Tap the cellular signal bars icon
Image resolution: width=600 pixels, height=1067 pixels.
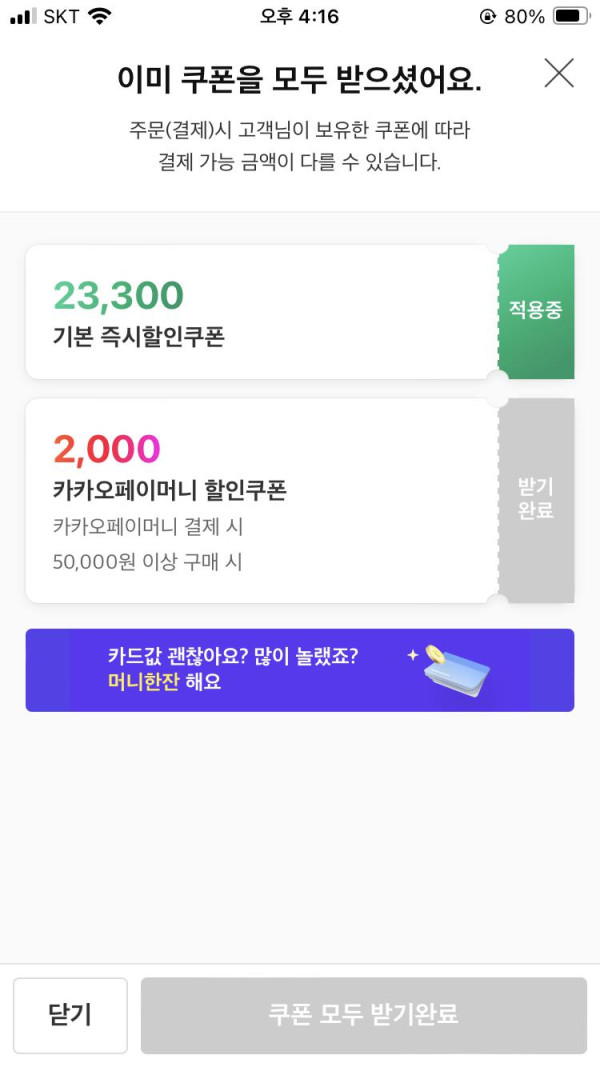[x=22, y=17]
